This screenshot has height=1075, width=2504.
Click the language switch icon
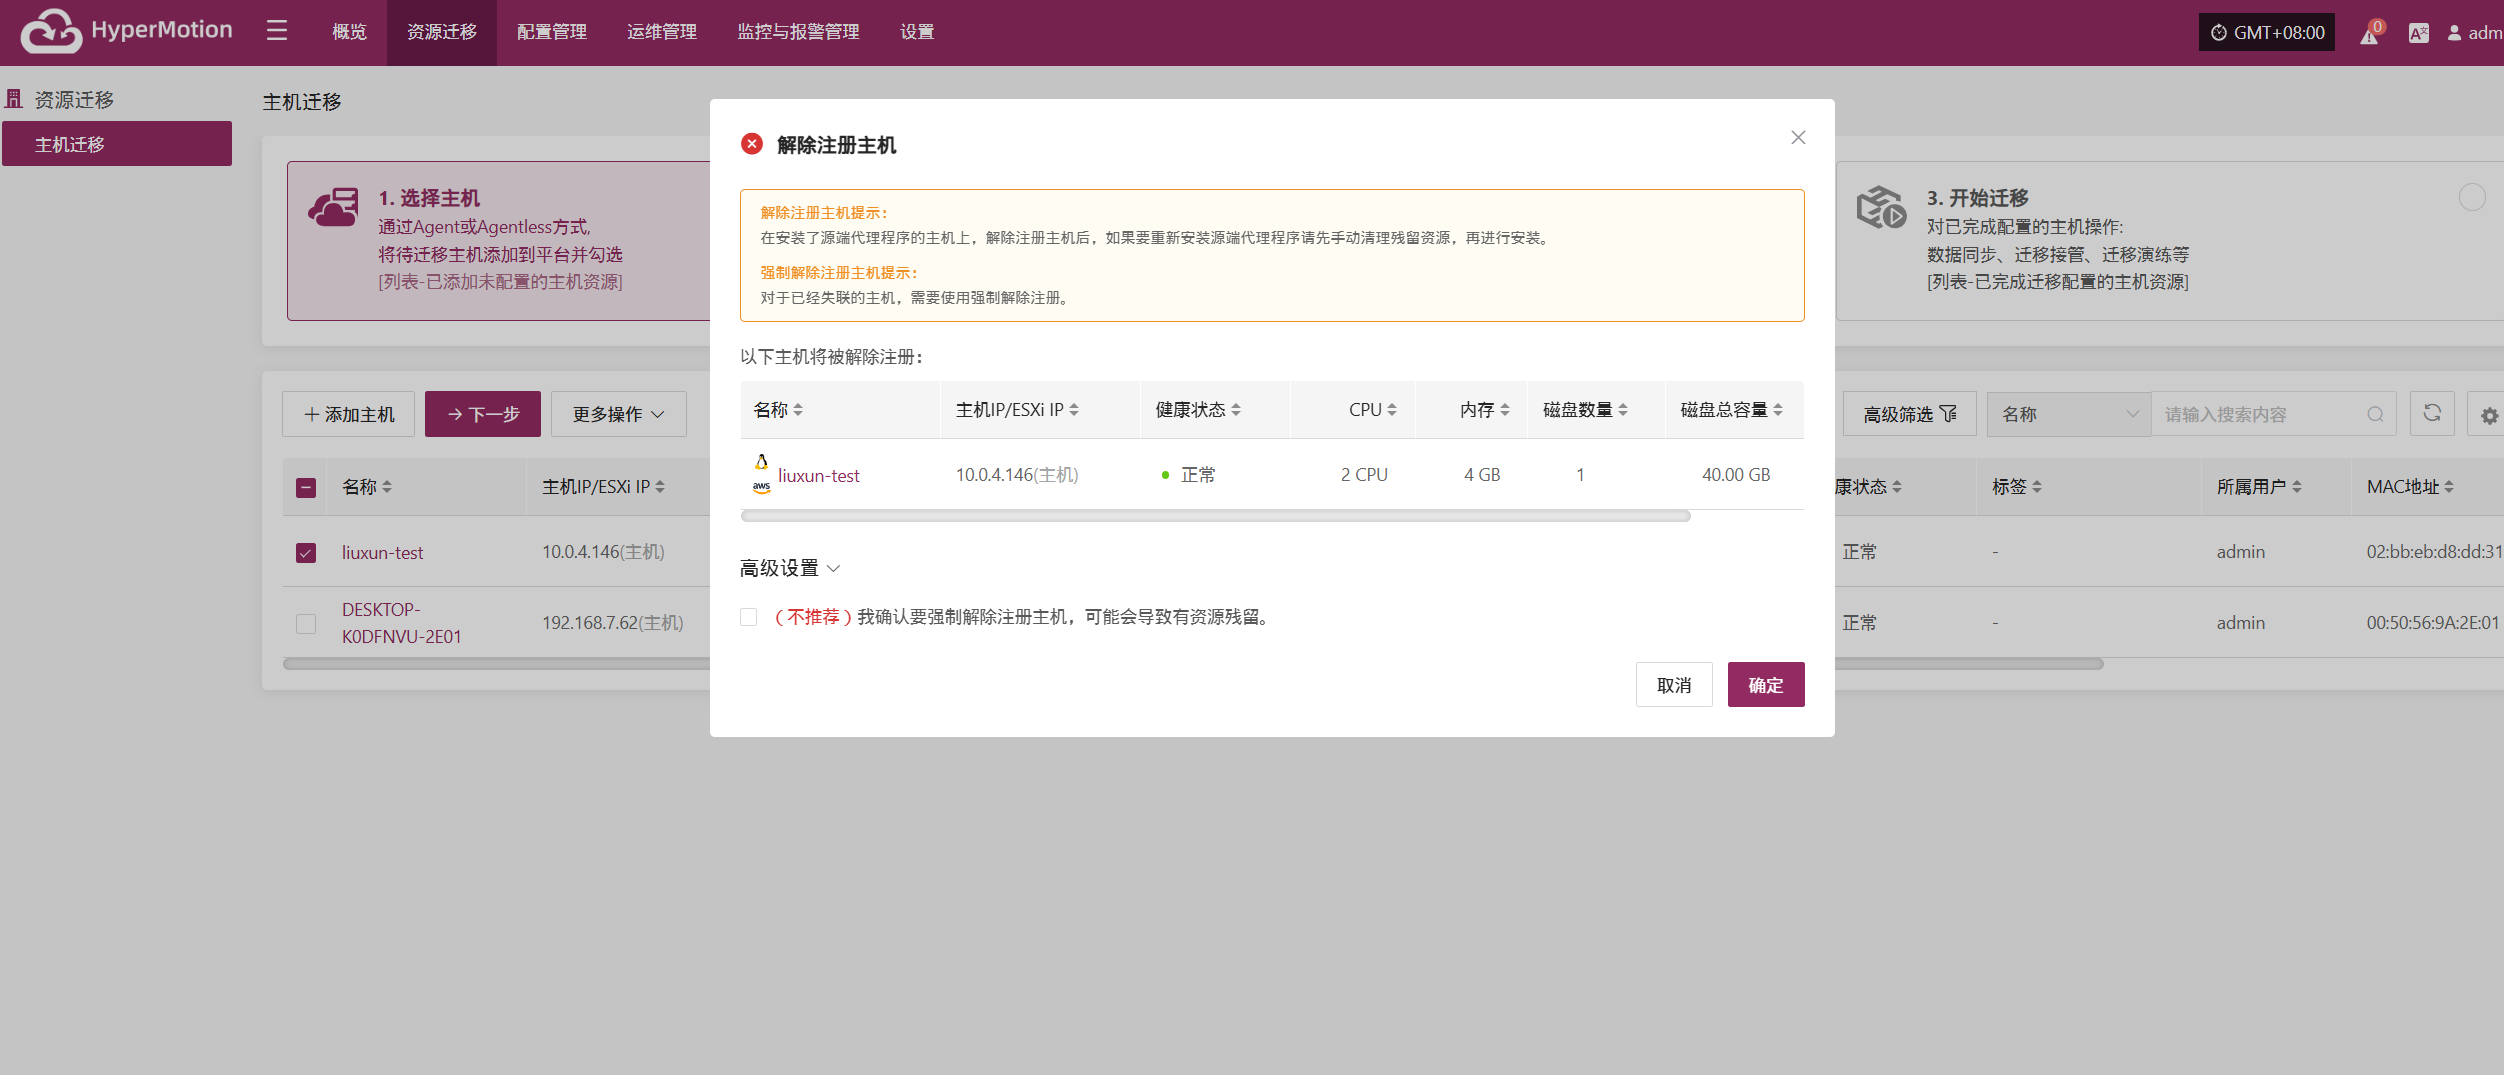[2418, 34]
